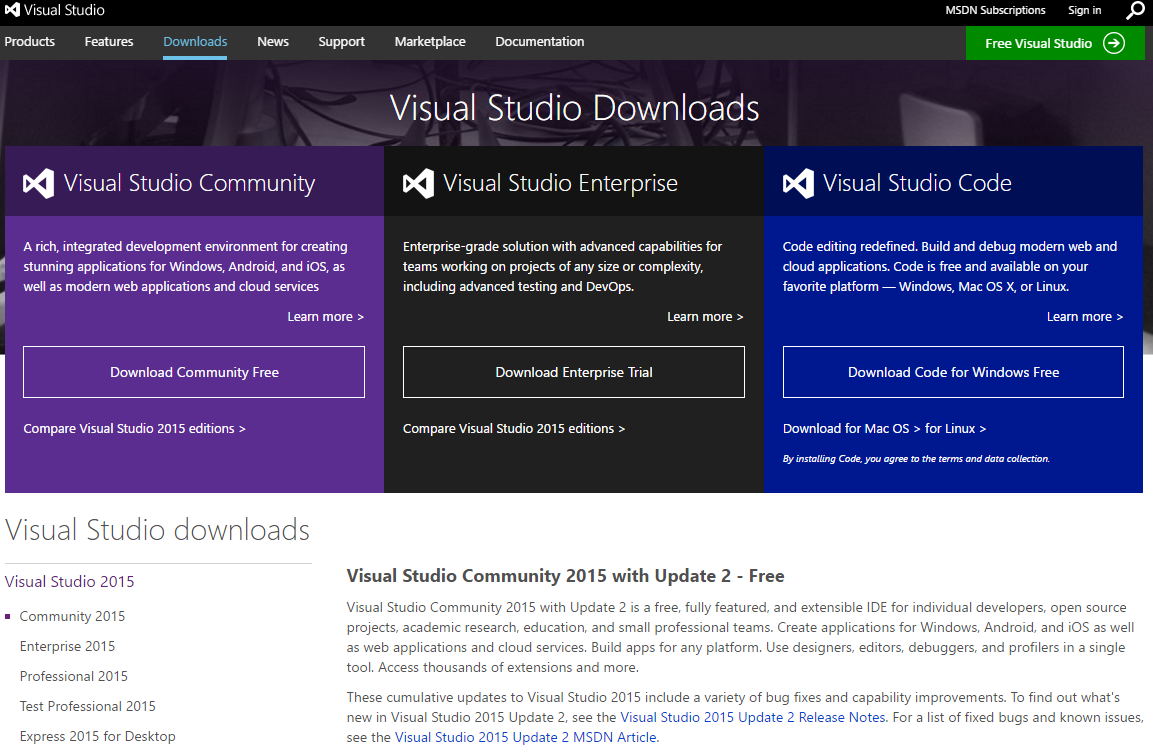Click the Visual Studio Downloads hero heading
Image resolution: width=1153 pixels, height=753 pixels.
[574, 108]
